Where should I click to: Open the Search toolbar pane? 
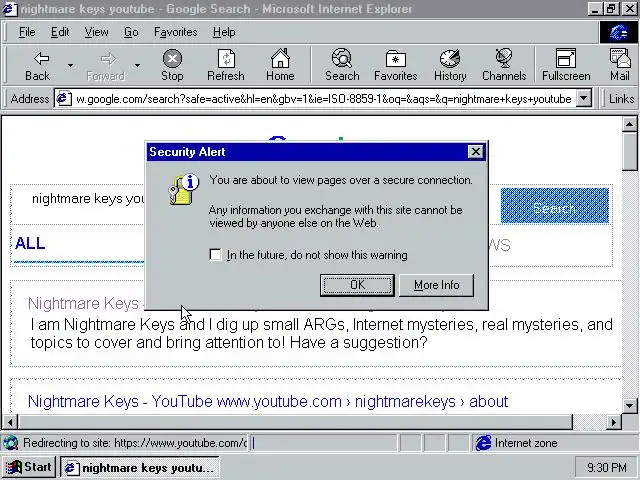[x=342, y=65]
